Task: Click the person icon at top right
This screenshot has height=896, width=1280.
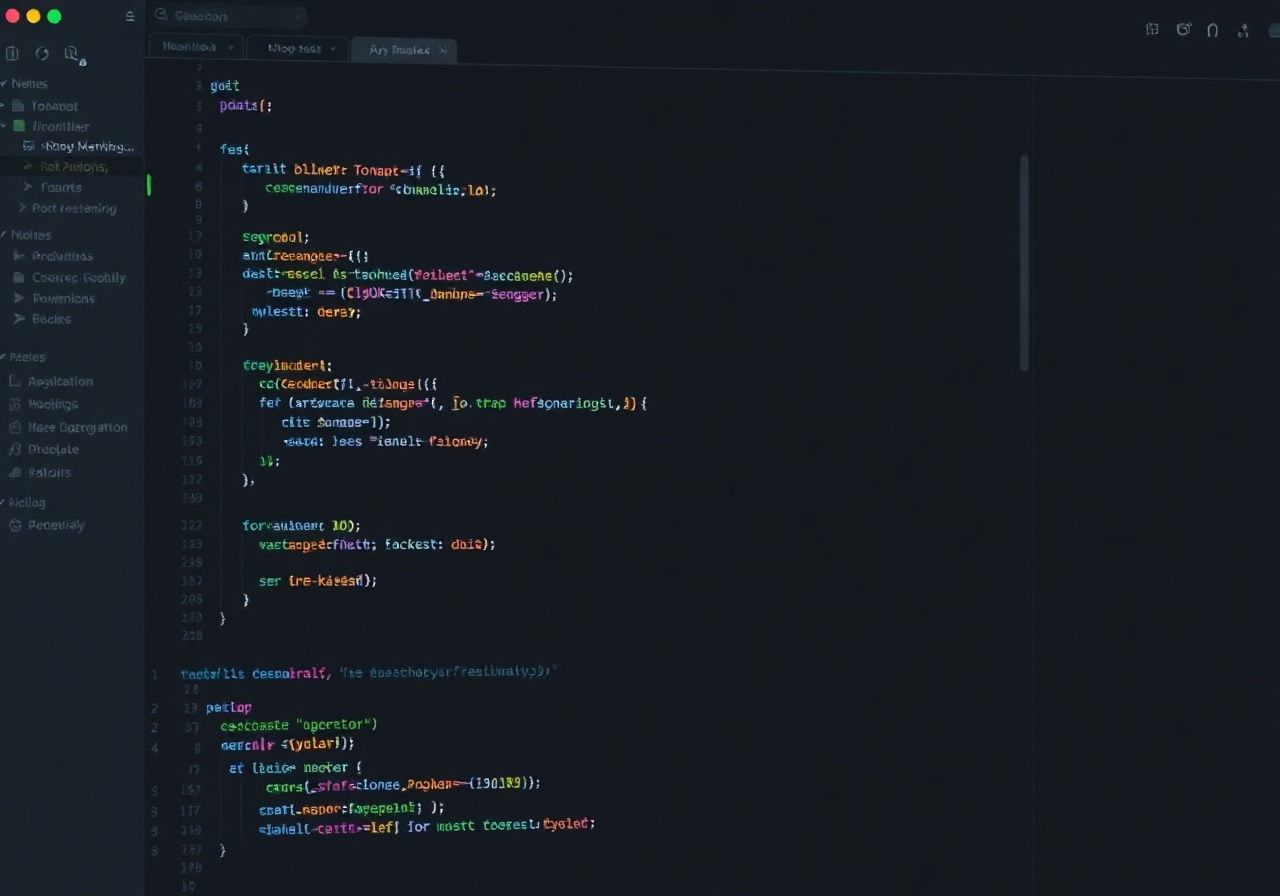Action: (1243, 30)
